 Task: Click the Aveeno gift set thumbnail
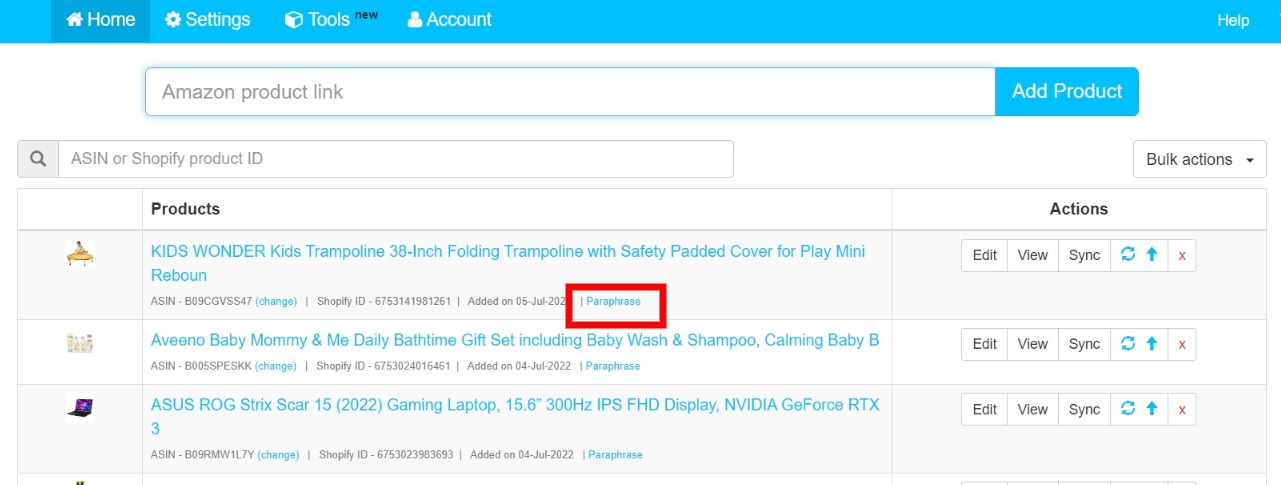tap(80, 344)
